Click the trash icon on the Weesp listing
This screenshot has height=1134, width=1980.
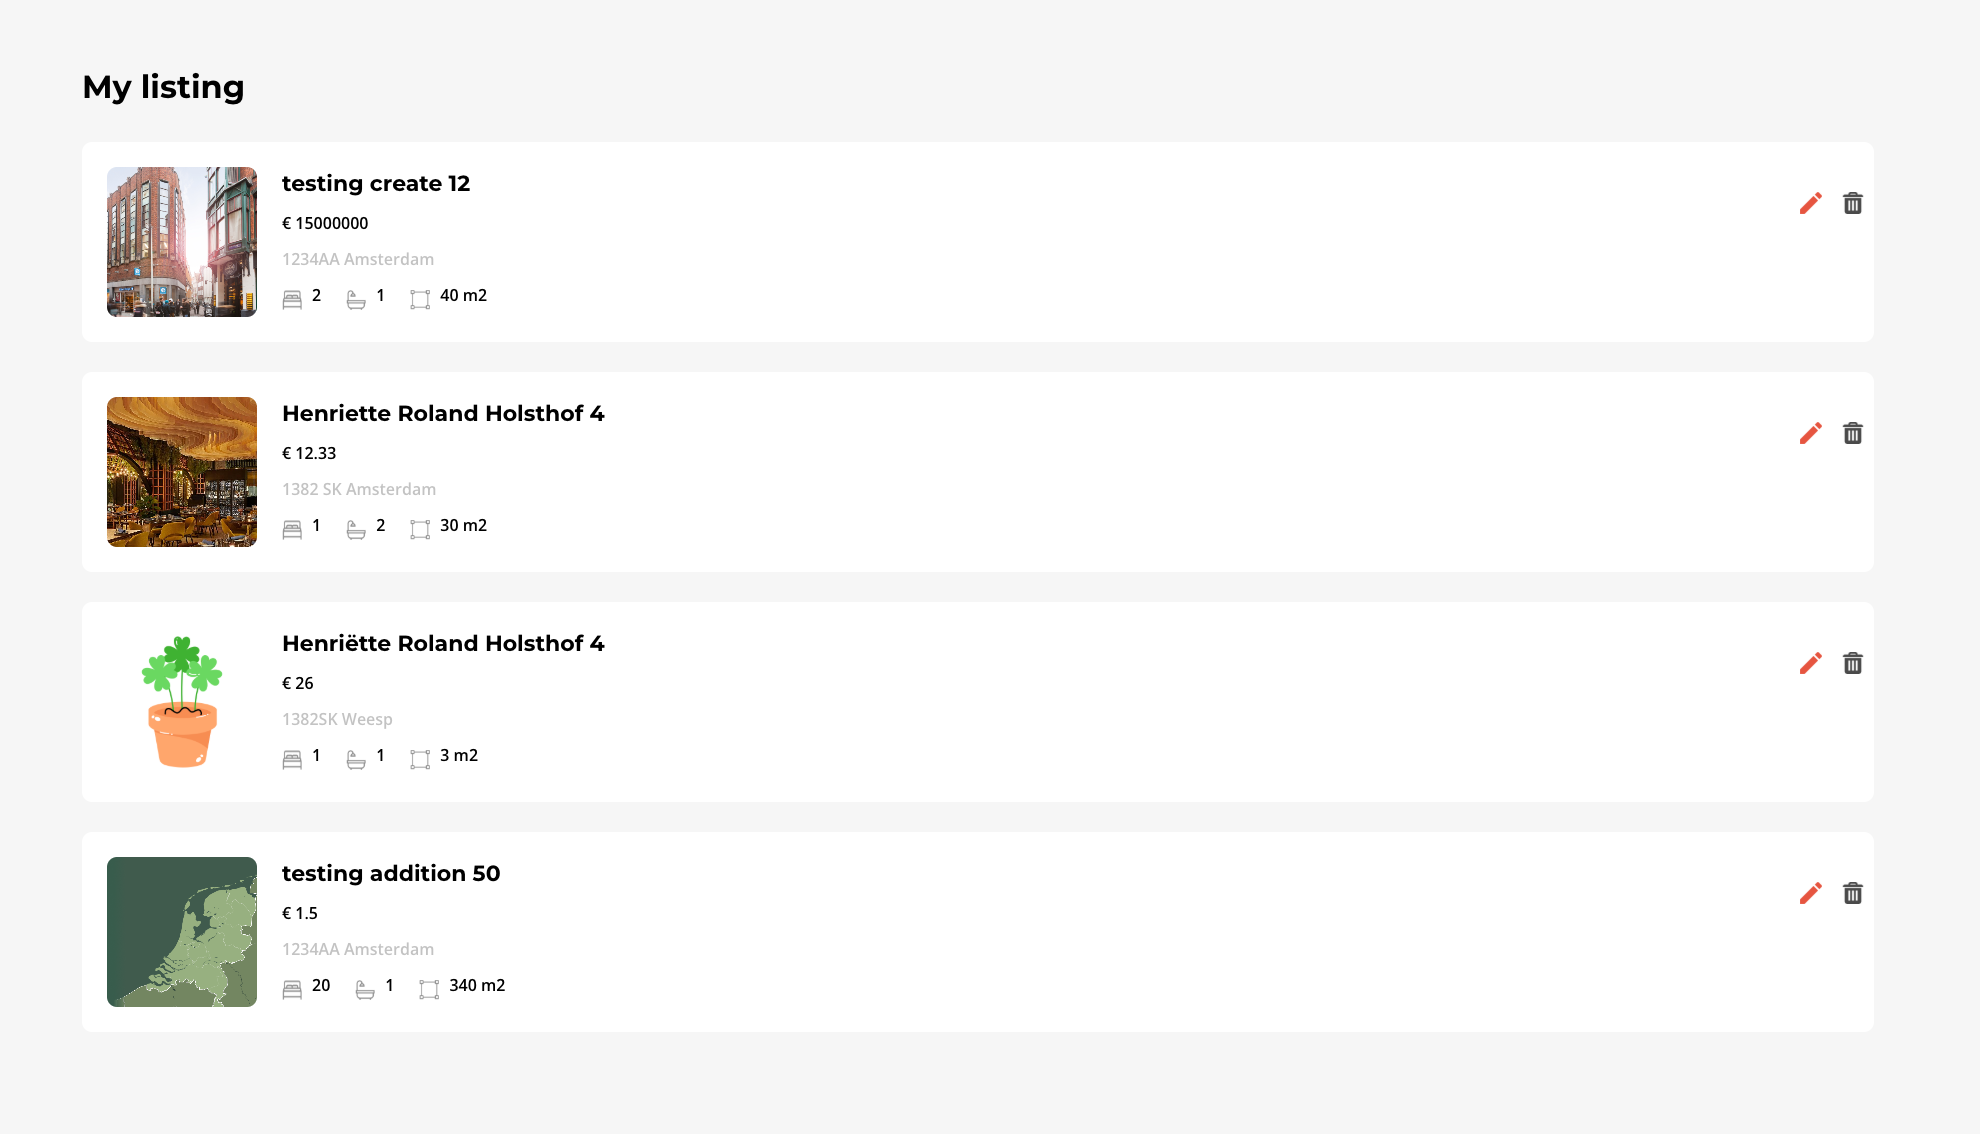click(x=1853, y=663)
